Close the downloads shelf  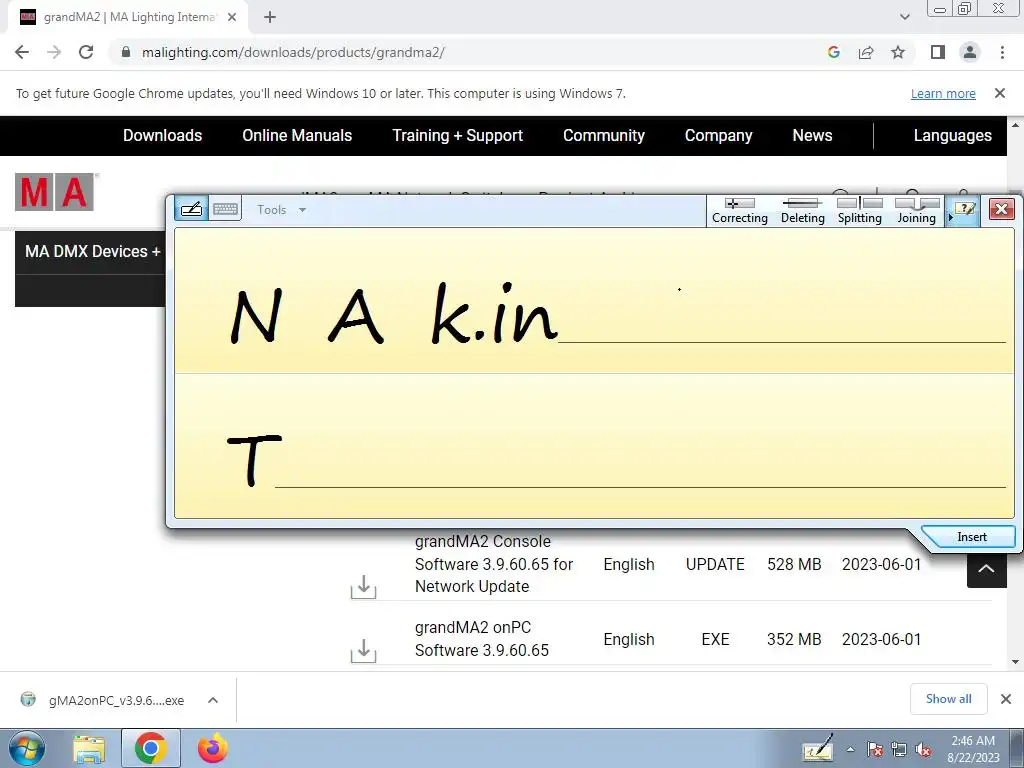coord(1006,699)
